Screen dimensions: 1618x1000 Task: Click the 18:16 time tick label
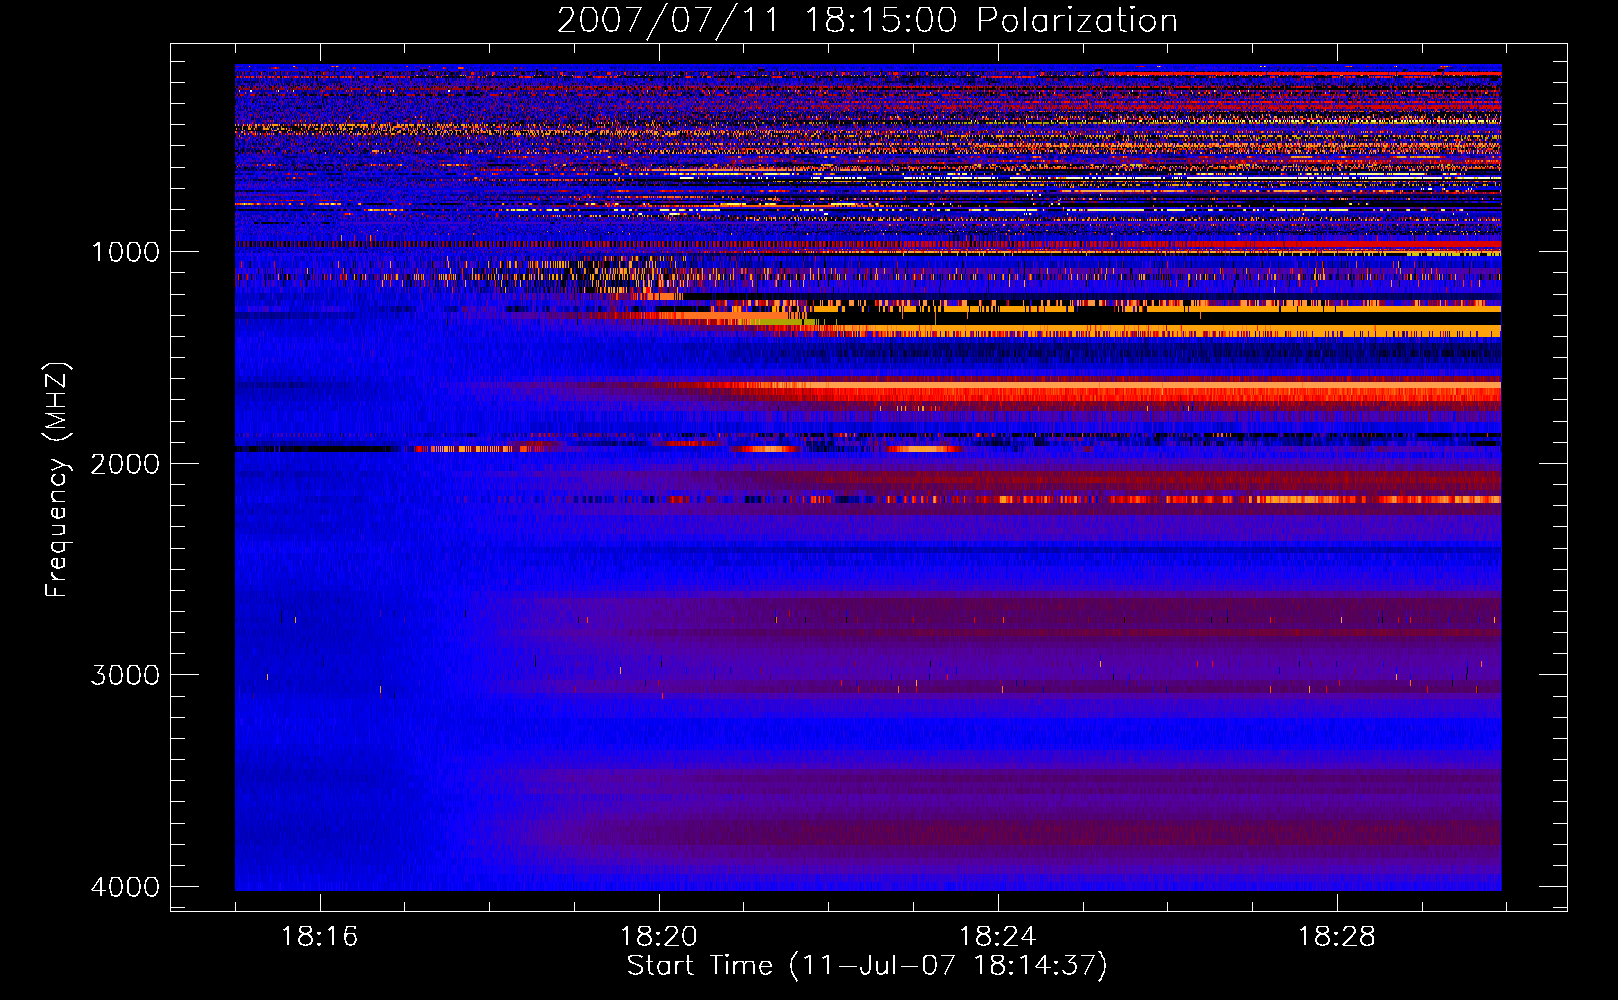click(x=319, y=937)
